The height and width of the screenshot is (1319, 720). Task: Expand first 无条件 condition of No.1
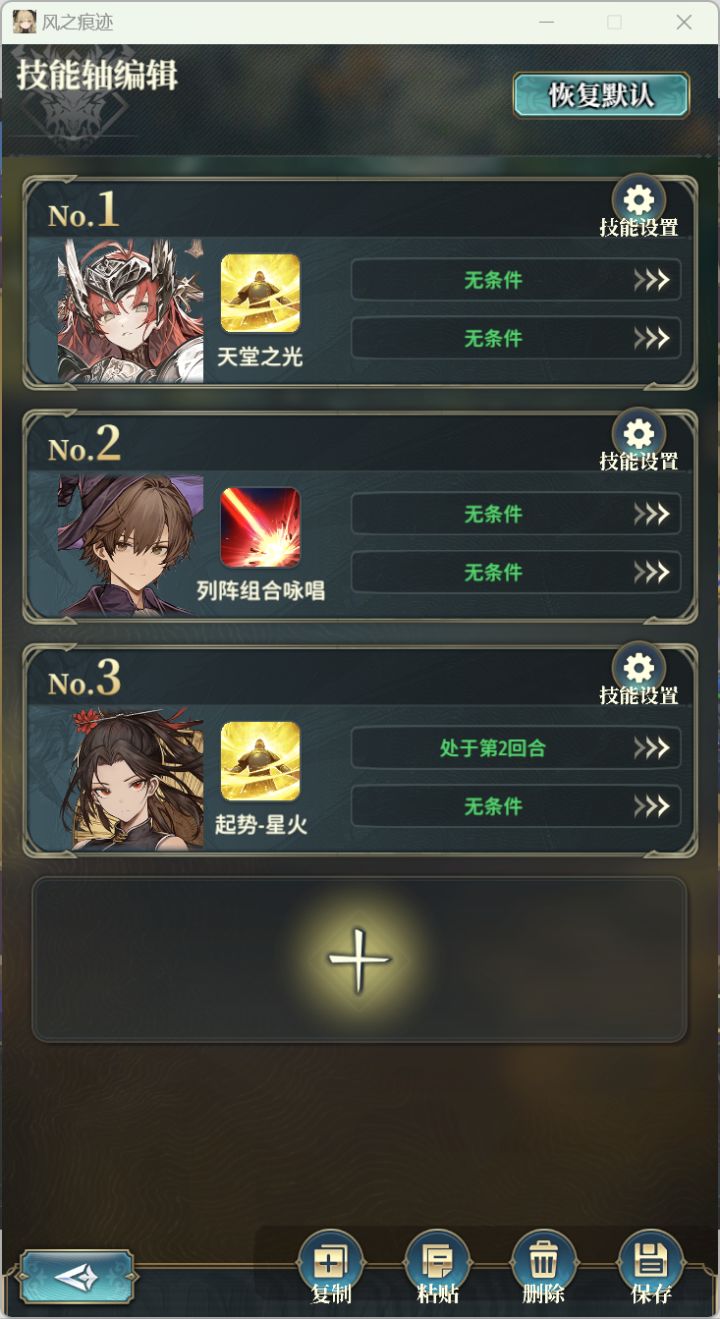(x=516, y=280)
